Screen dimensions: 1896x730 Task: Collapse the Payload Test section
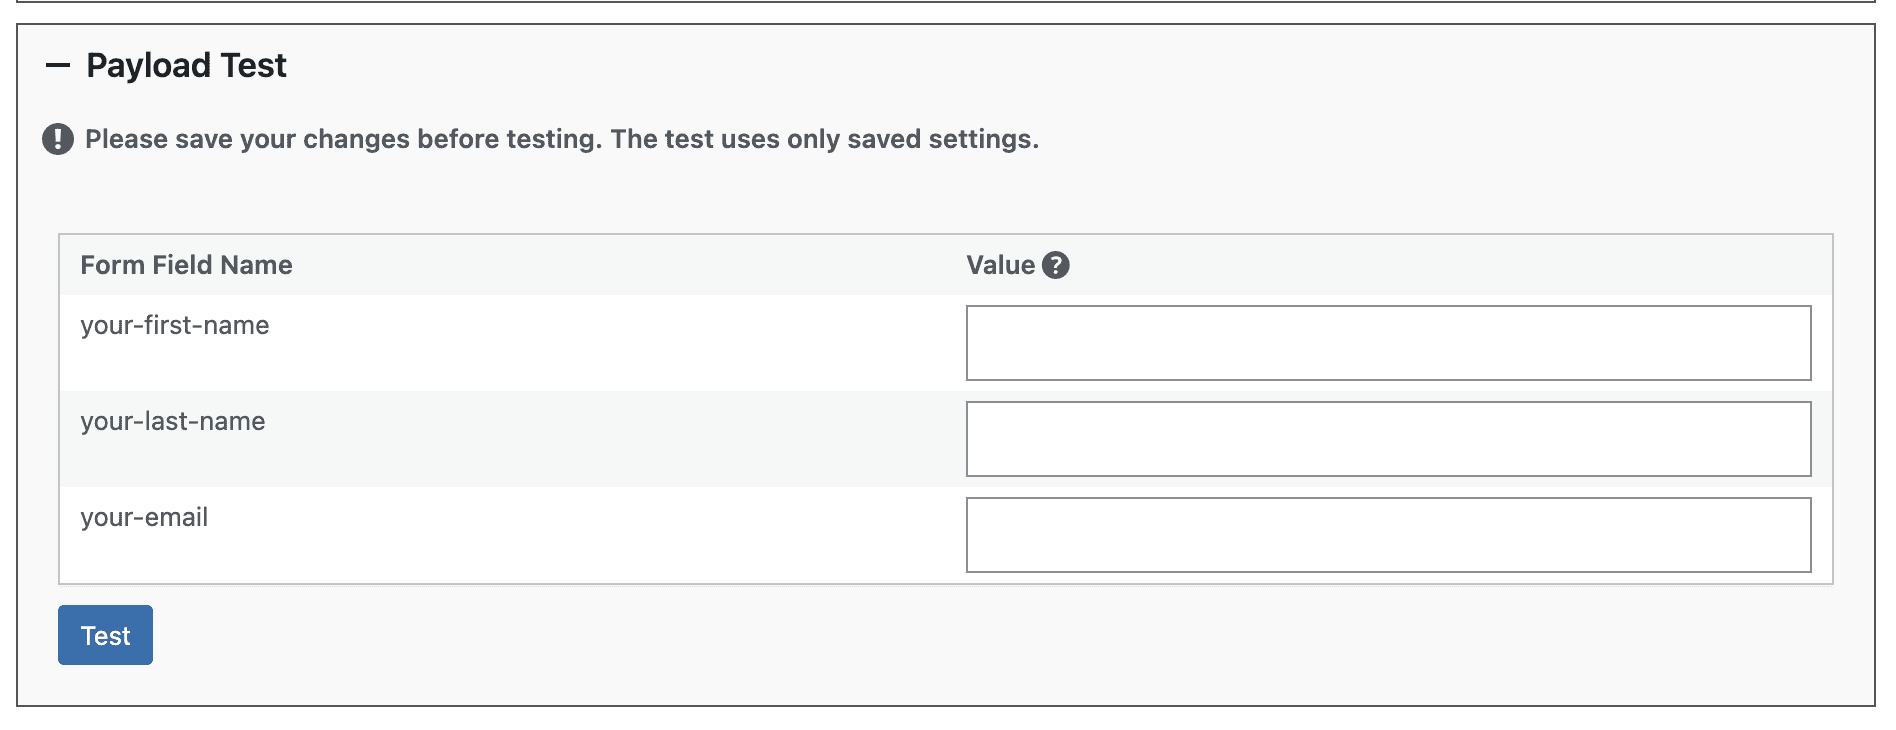coord(58,66)
